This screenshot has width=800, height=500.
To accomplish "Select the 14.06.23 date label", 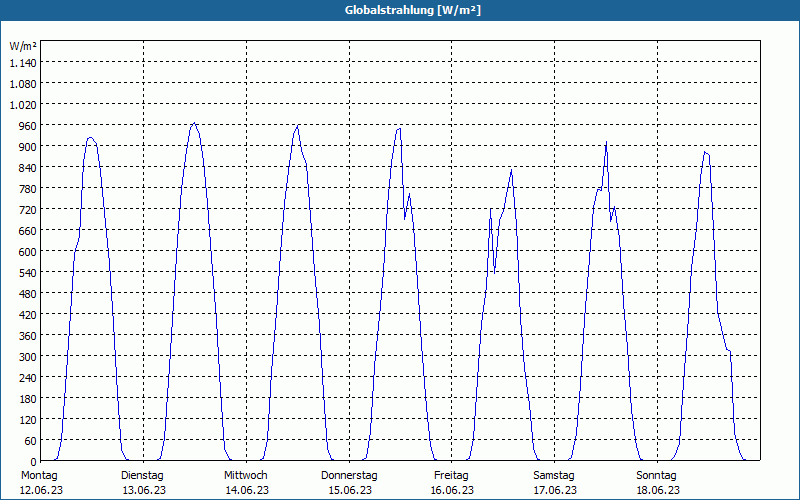I will [x=247, y=490].
